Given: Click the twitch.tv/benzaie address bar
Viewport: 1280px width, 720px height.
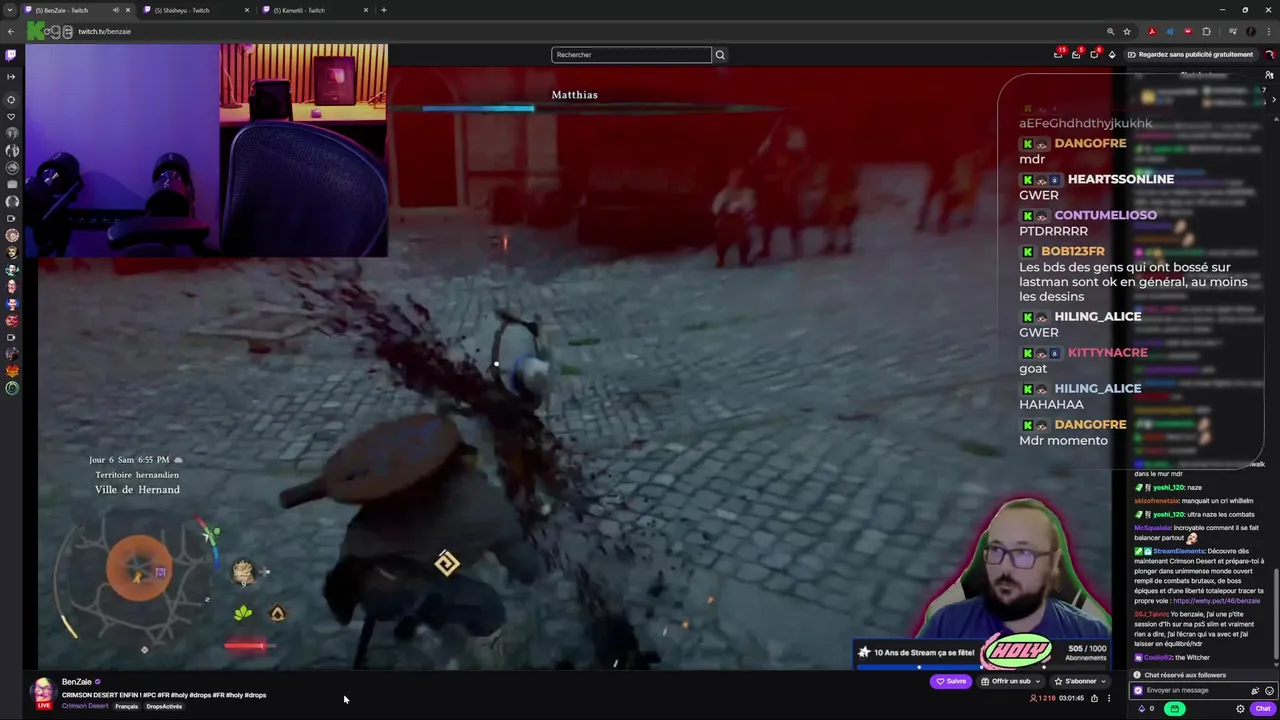Looking at the screenshot, I should 104,31.
